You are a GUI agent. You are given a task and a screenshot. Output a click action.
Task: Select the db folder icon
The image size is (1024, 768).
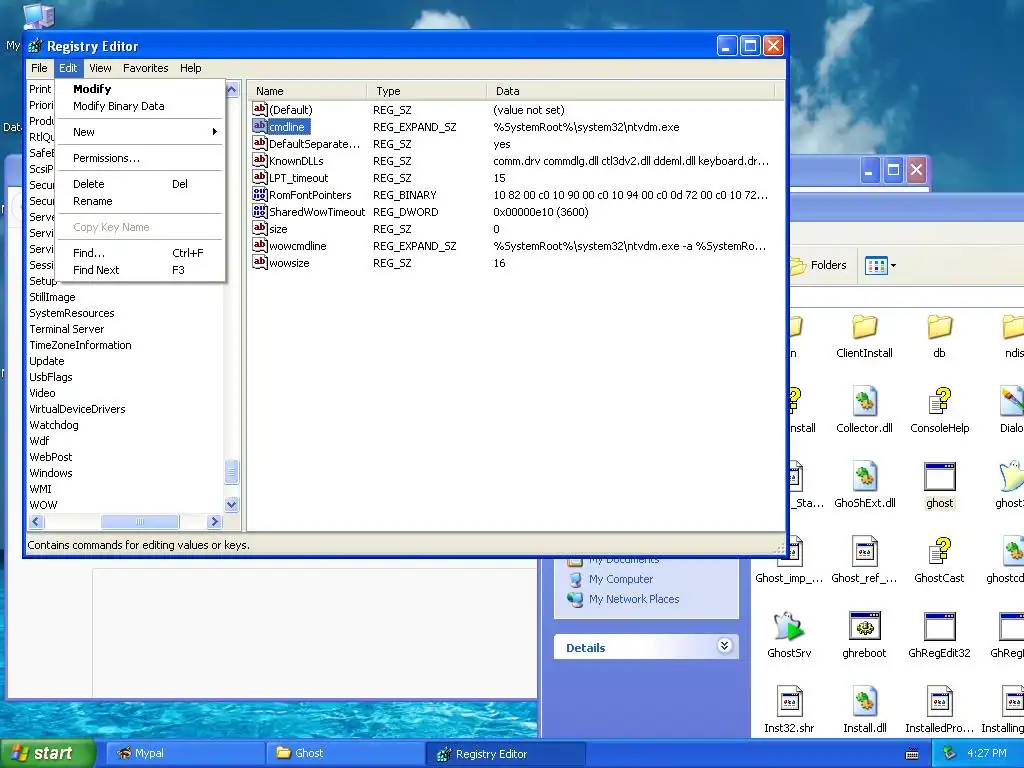tap(940, 327)
